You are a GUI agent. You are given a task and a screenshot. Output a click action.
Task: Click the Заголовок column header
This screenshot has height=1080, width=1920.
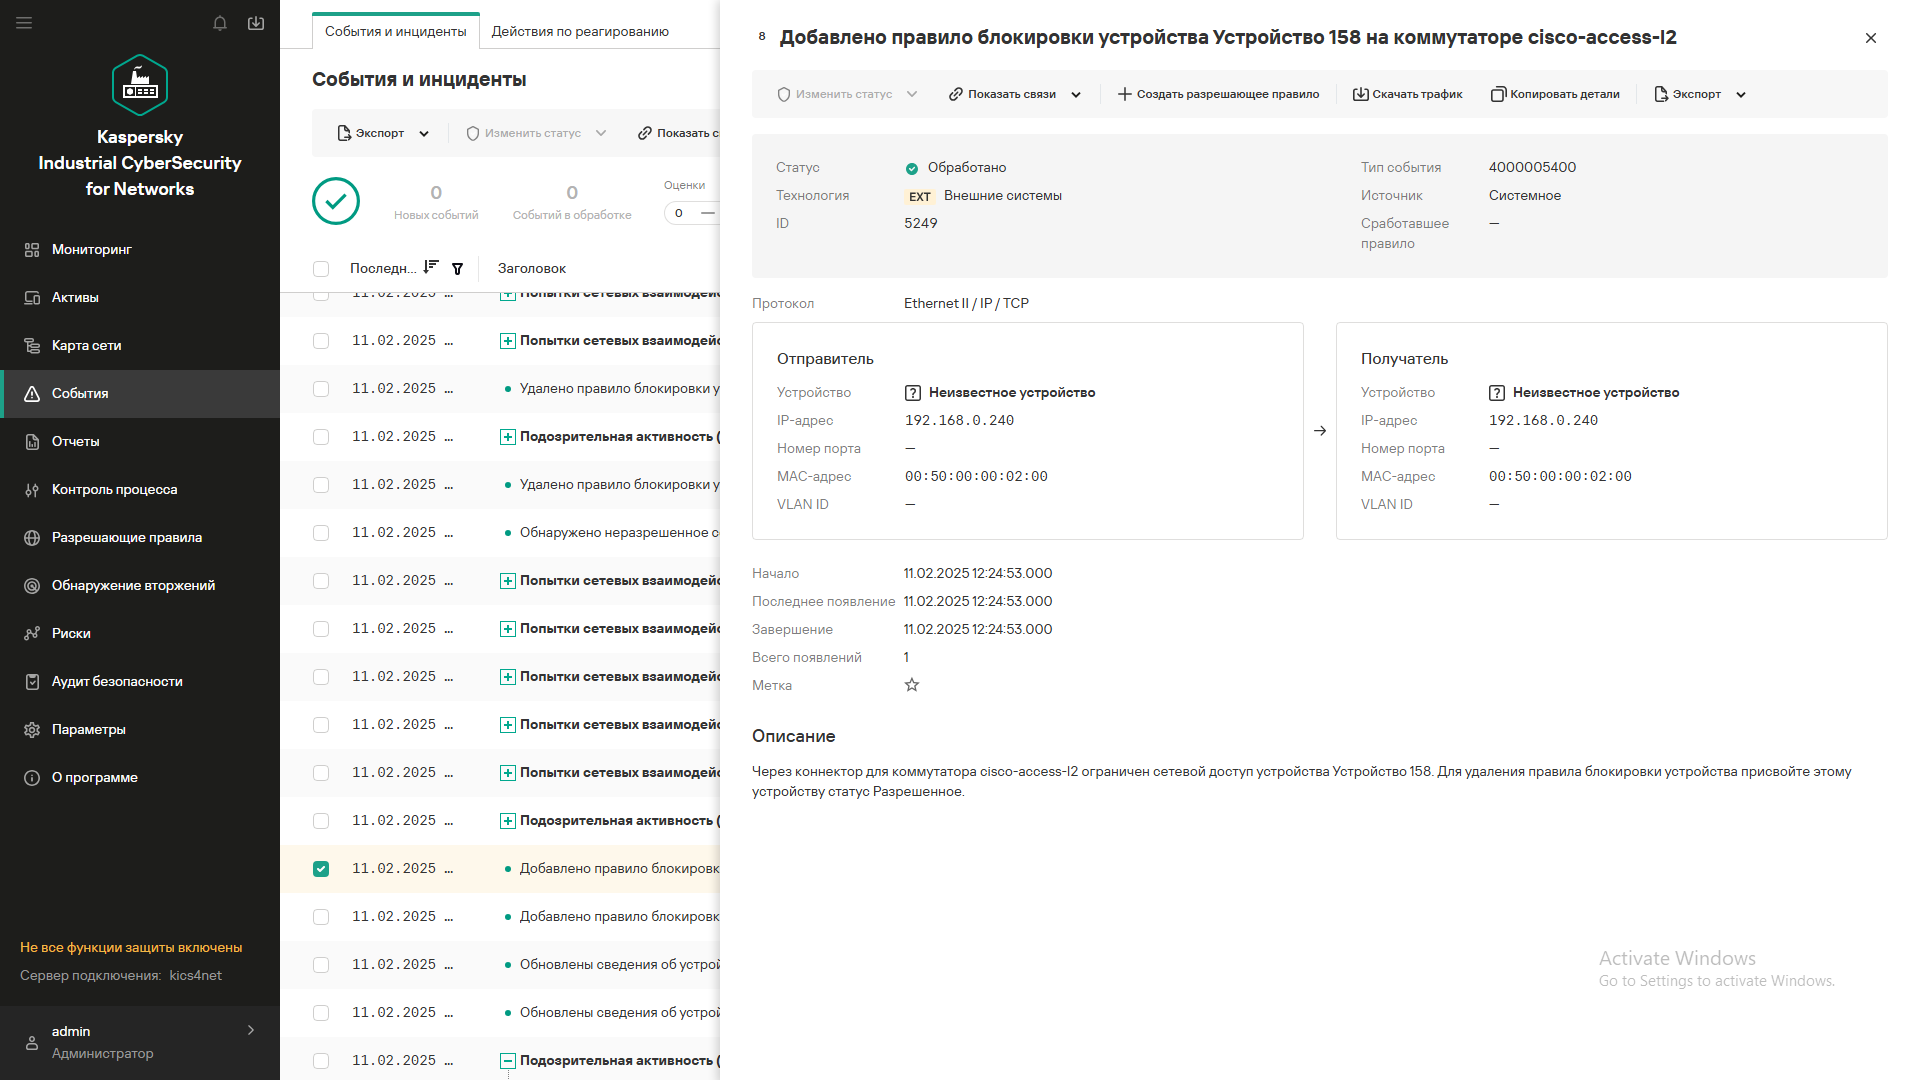tap(532, 268)
